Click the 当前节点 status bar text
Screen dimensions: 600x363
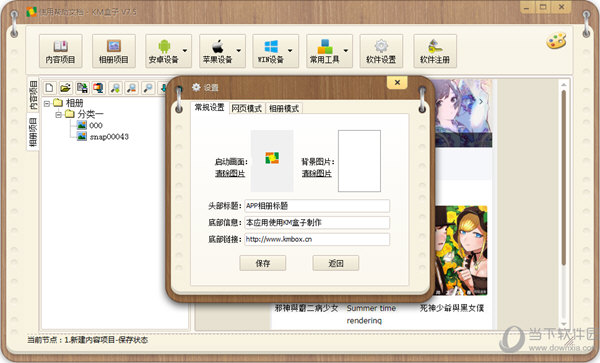[x=88, y=340]
